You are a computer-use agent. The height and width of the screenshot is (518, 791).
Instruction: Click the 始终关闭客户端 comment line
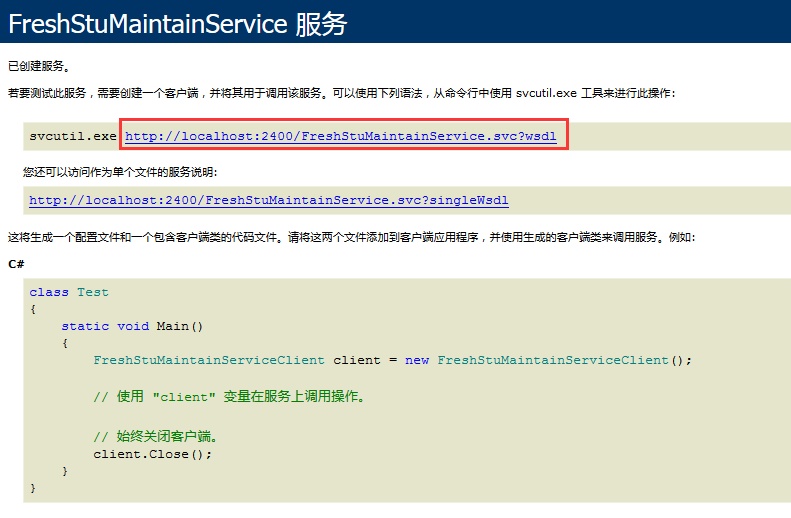[155, 436]
